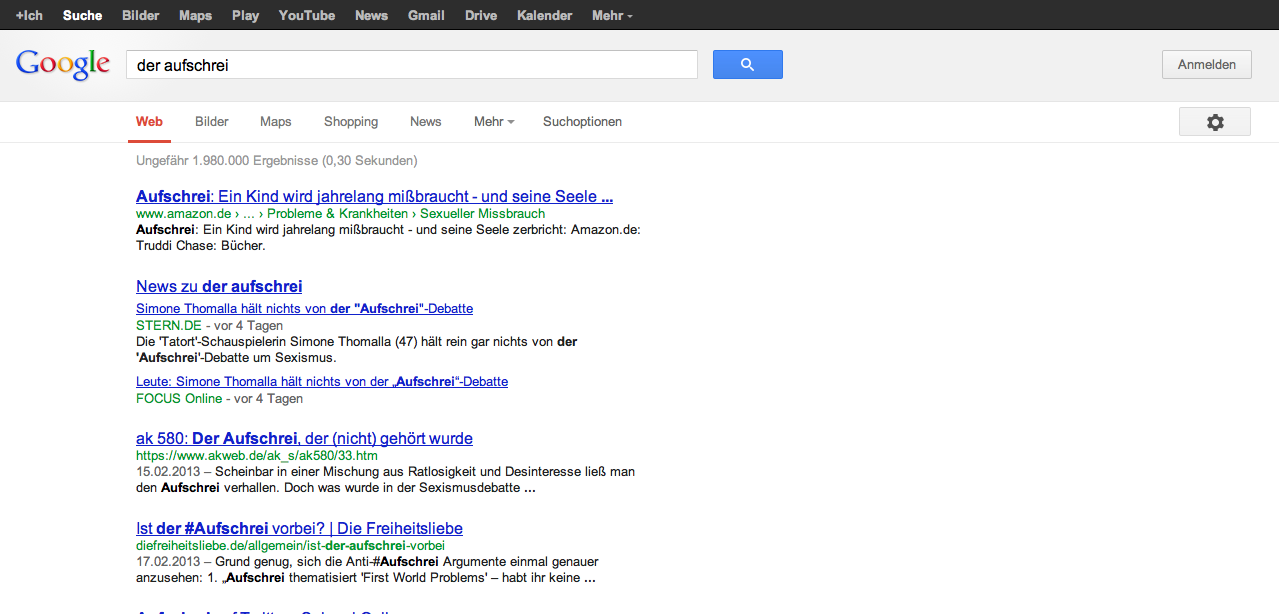
Task: Select the News tab below search
Action: [425, 122]
